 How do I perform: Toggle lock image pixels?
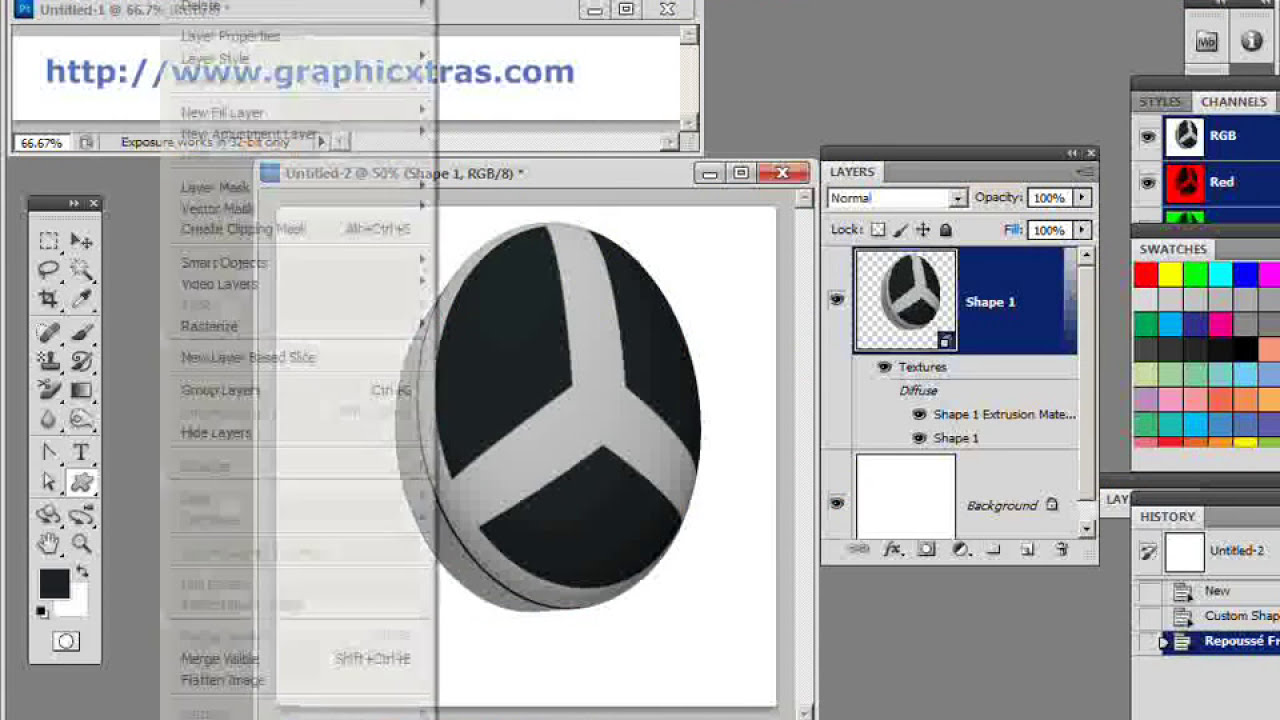[x=900, y=230]
